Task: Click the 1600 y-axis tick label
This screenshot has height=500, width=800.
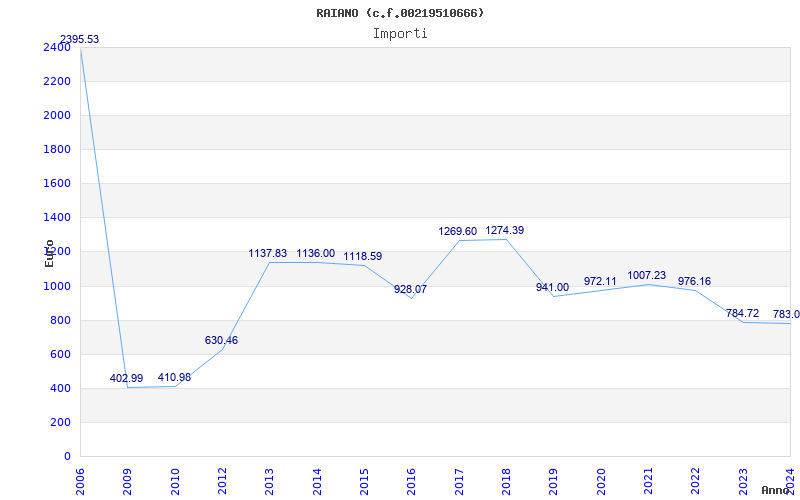Action: pyautogui.click(x=57, y=184)
